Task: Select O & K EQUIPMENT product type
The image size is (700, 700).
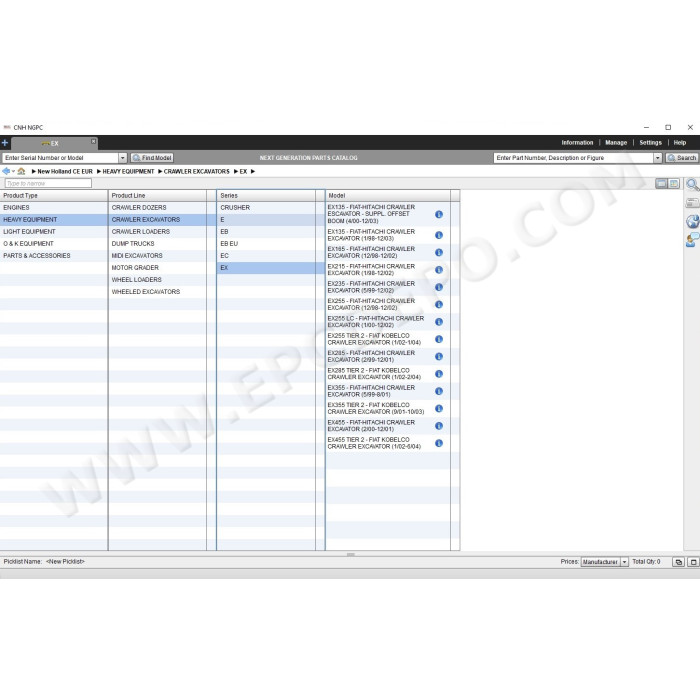Action: pos(54,244)
